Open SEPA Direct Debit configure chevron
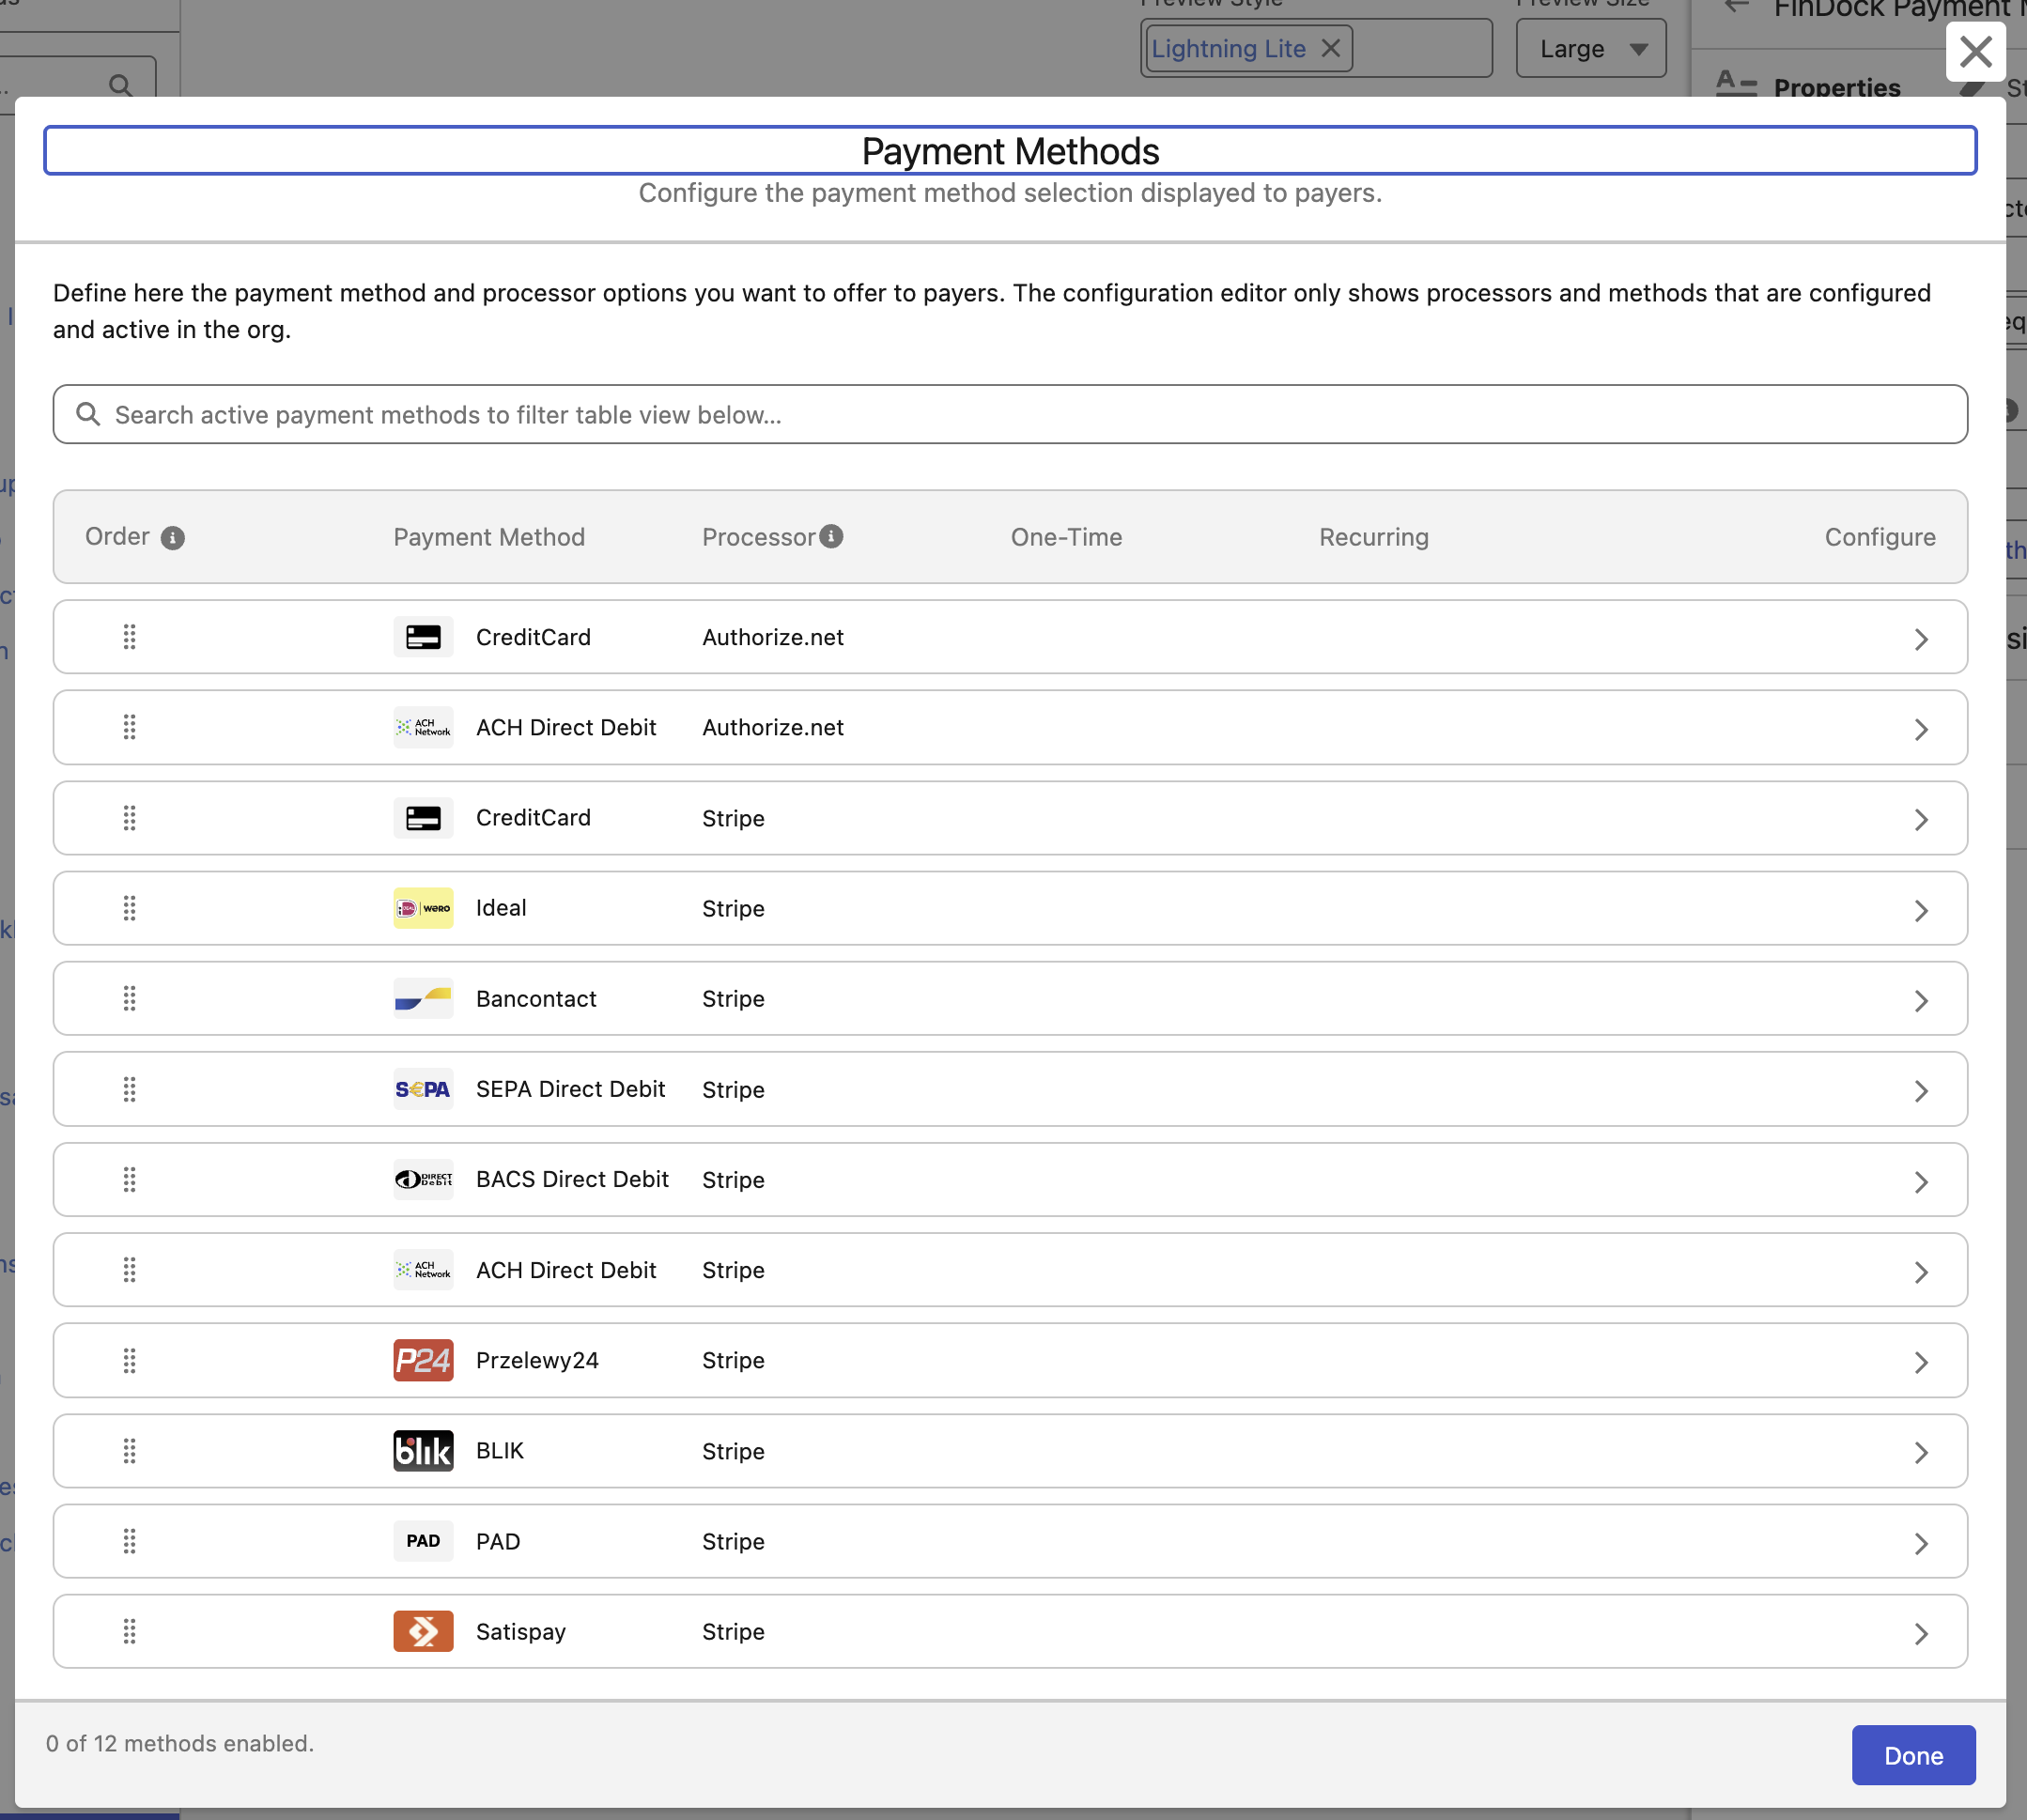This screenshot has height=1820, width=2027. pos(1921,1091)
